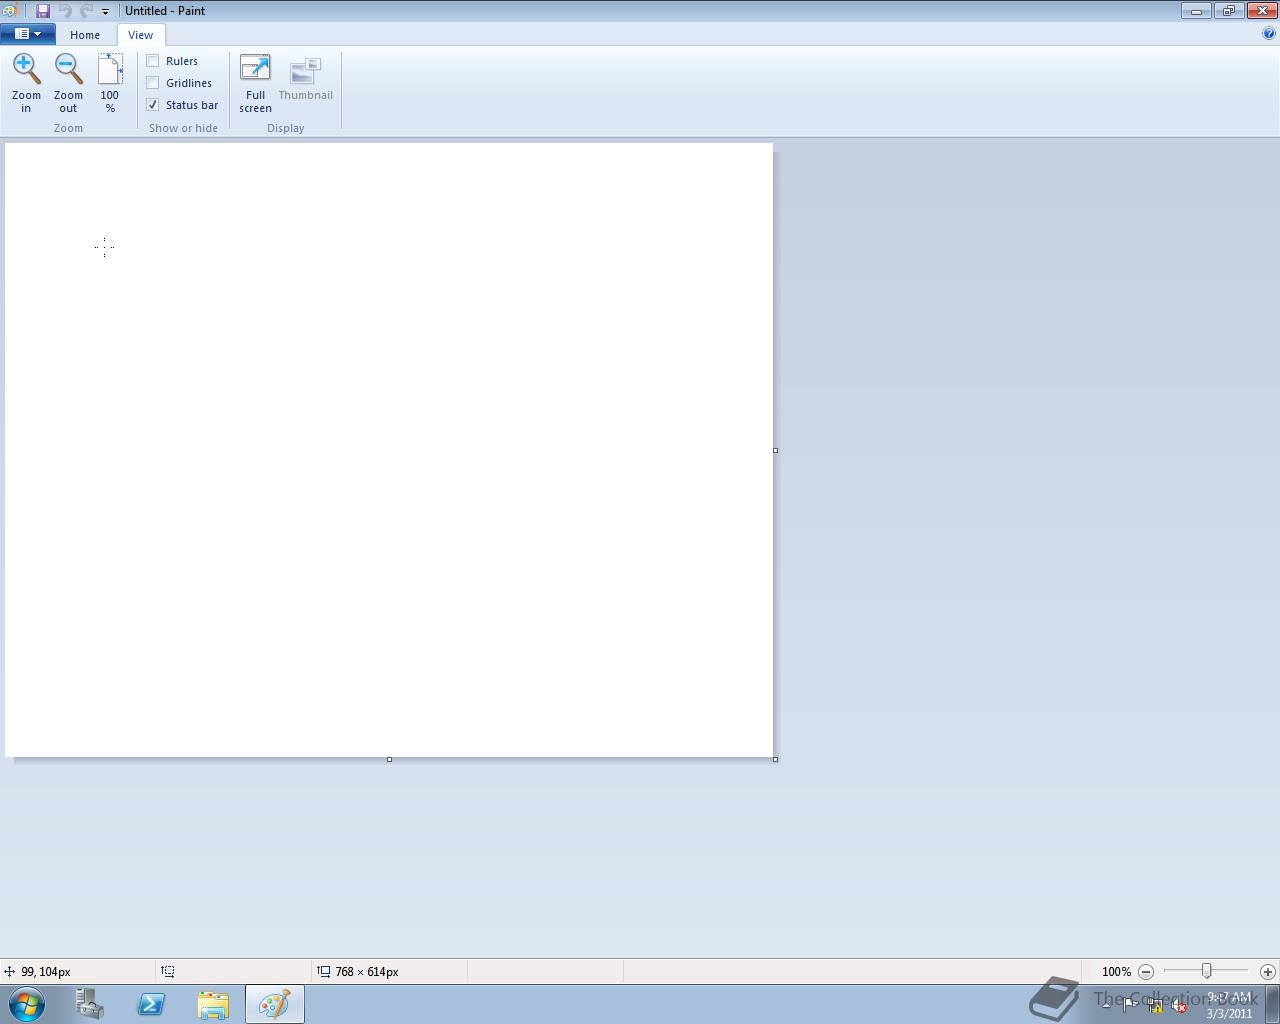
Task: Click the canvas bottom-edge resize handle
Action: click(x=389, y=760)
